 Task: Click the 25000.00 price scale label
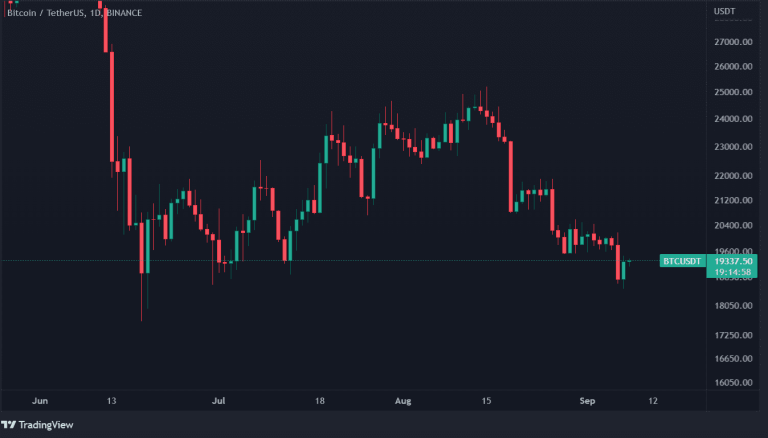point(733,92)
